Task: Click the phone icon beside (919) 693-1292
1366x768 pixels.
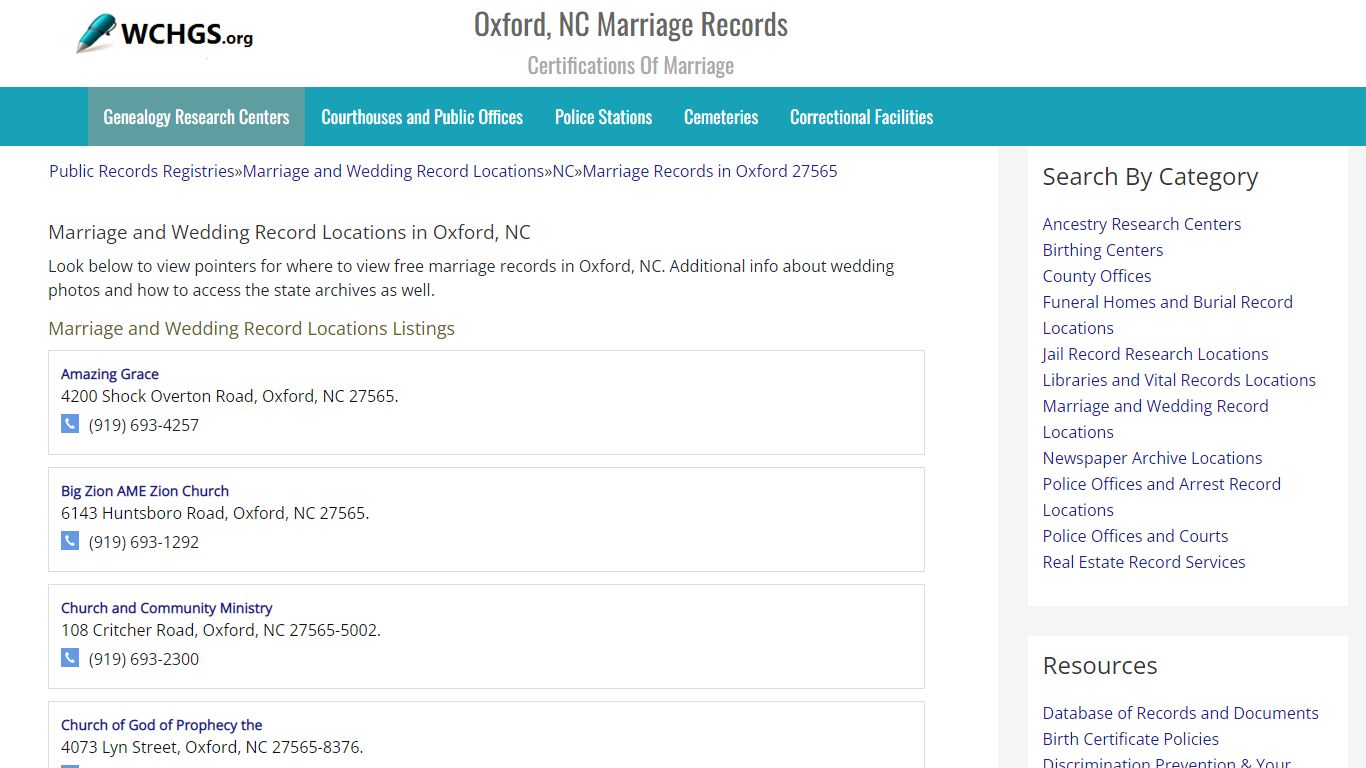Action: 70,541
